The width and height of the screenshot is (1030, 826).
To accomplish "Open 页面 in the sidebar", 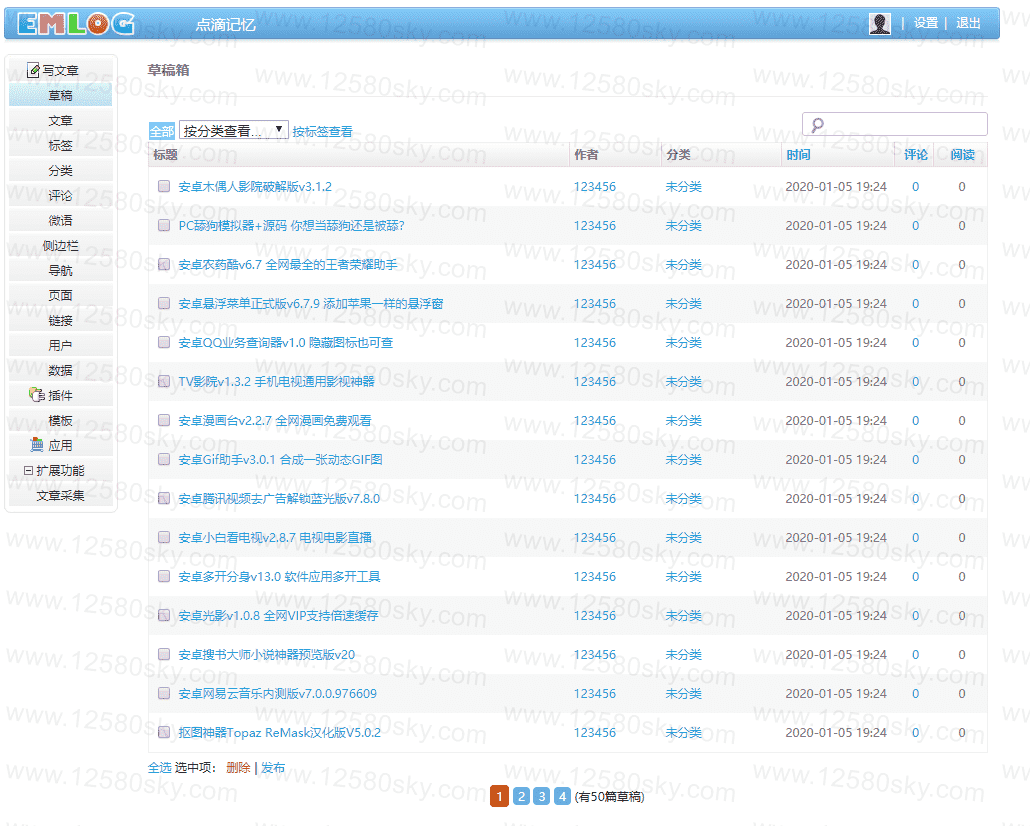I will coord(60,295).
